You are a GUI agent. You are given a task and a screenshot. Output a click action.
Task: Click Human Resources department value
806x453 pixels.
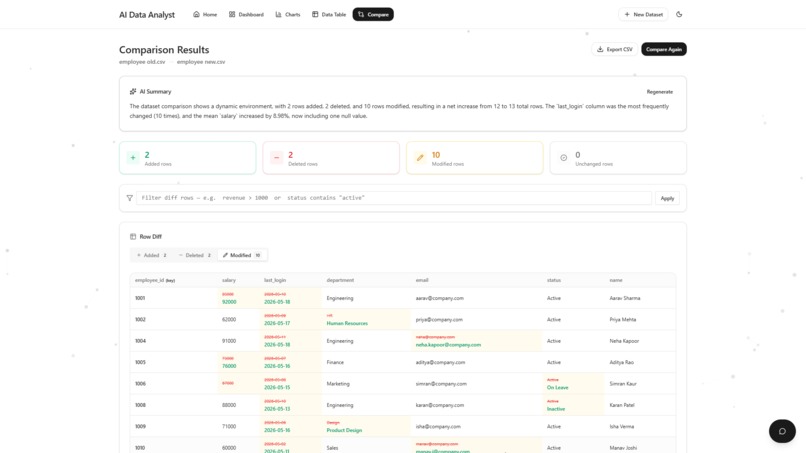tap(347, 323)
